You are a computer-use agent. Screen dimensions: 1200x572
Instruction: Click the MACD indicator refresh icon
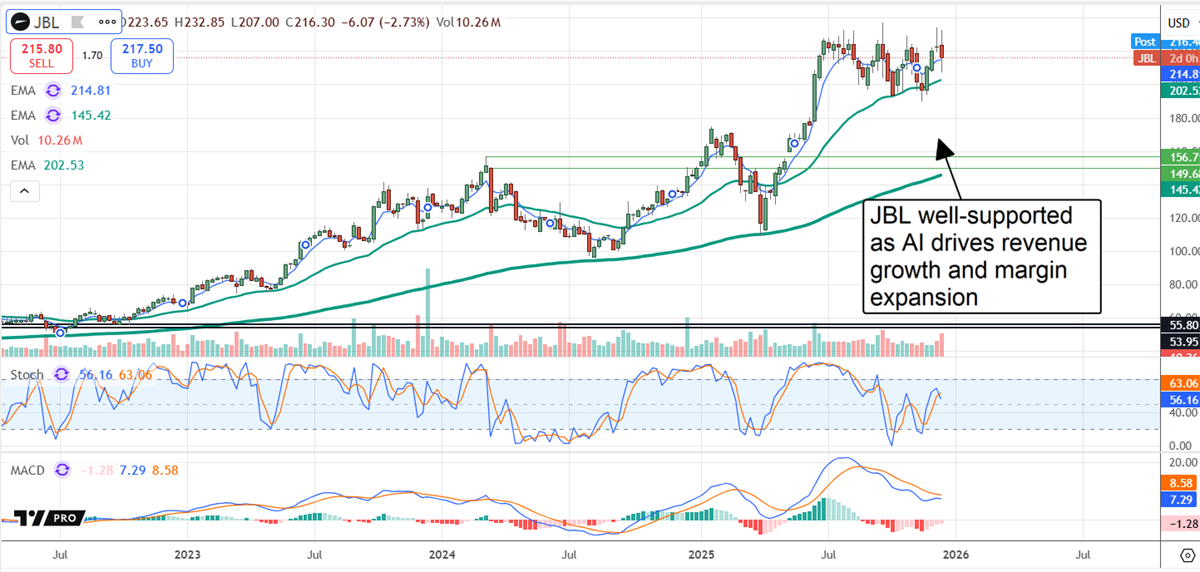[x=64, y=469]
